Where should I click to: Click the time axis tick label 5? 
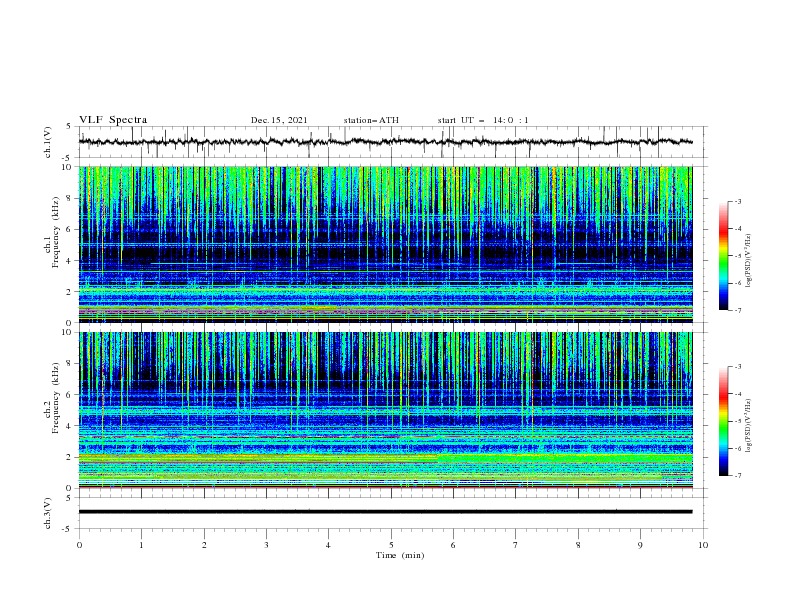391,545
